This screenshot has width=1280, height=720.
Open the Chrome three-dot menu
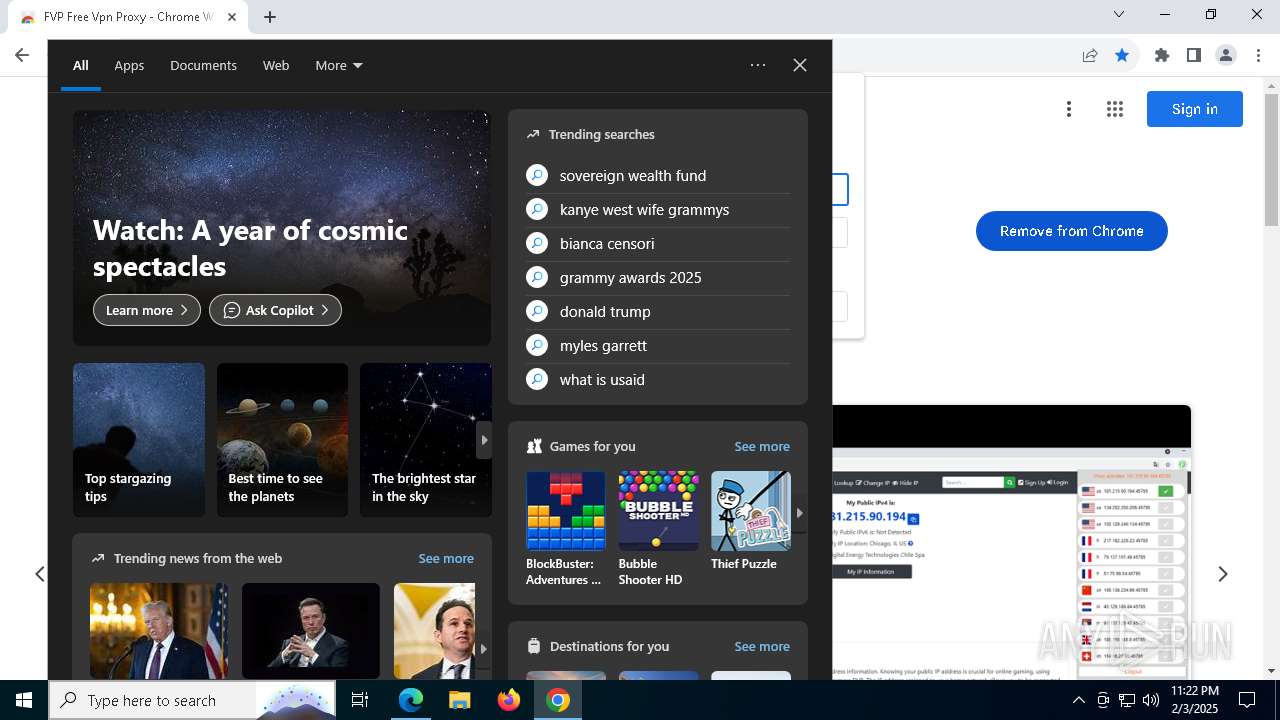(1258, 55)
